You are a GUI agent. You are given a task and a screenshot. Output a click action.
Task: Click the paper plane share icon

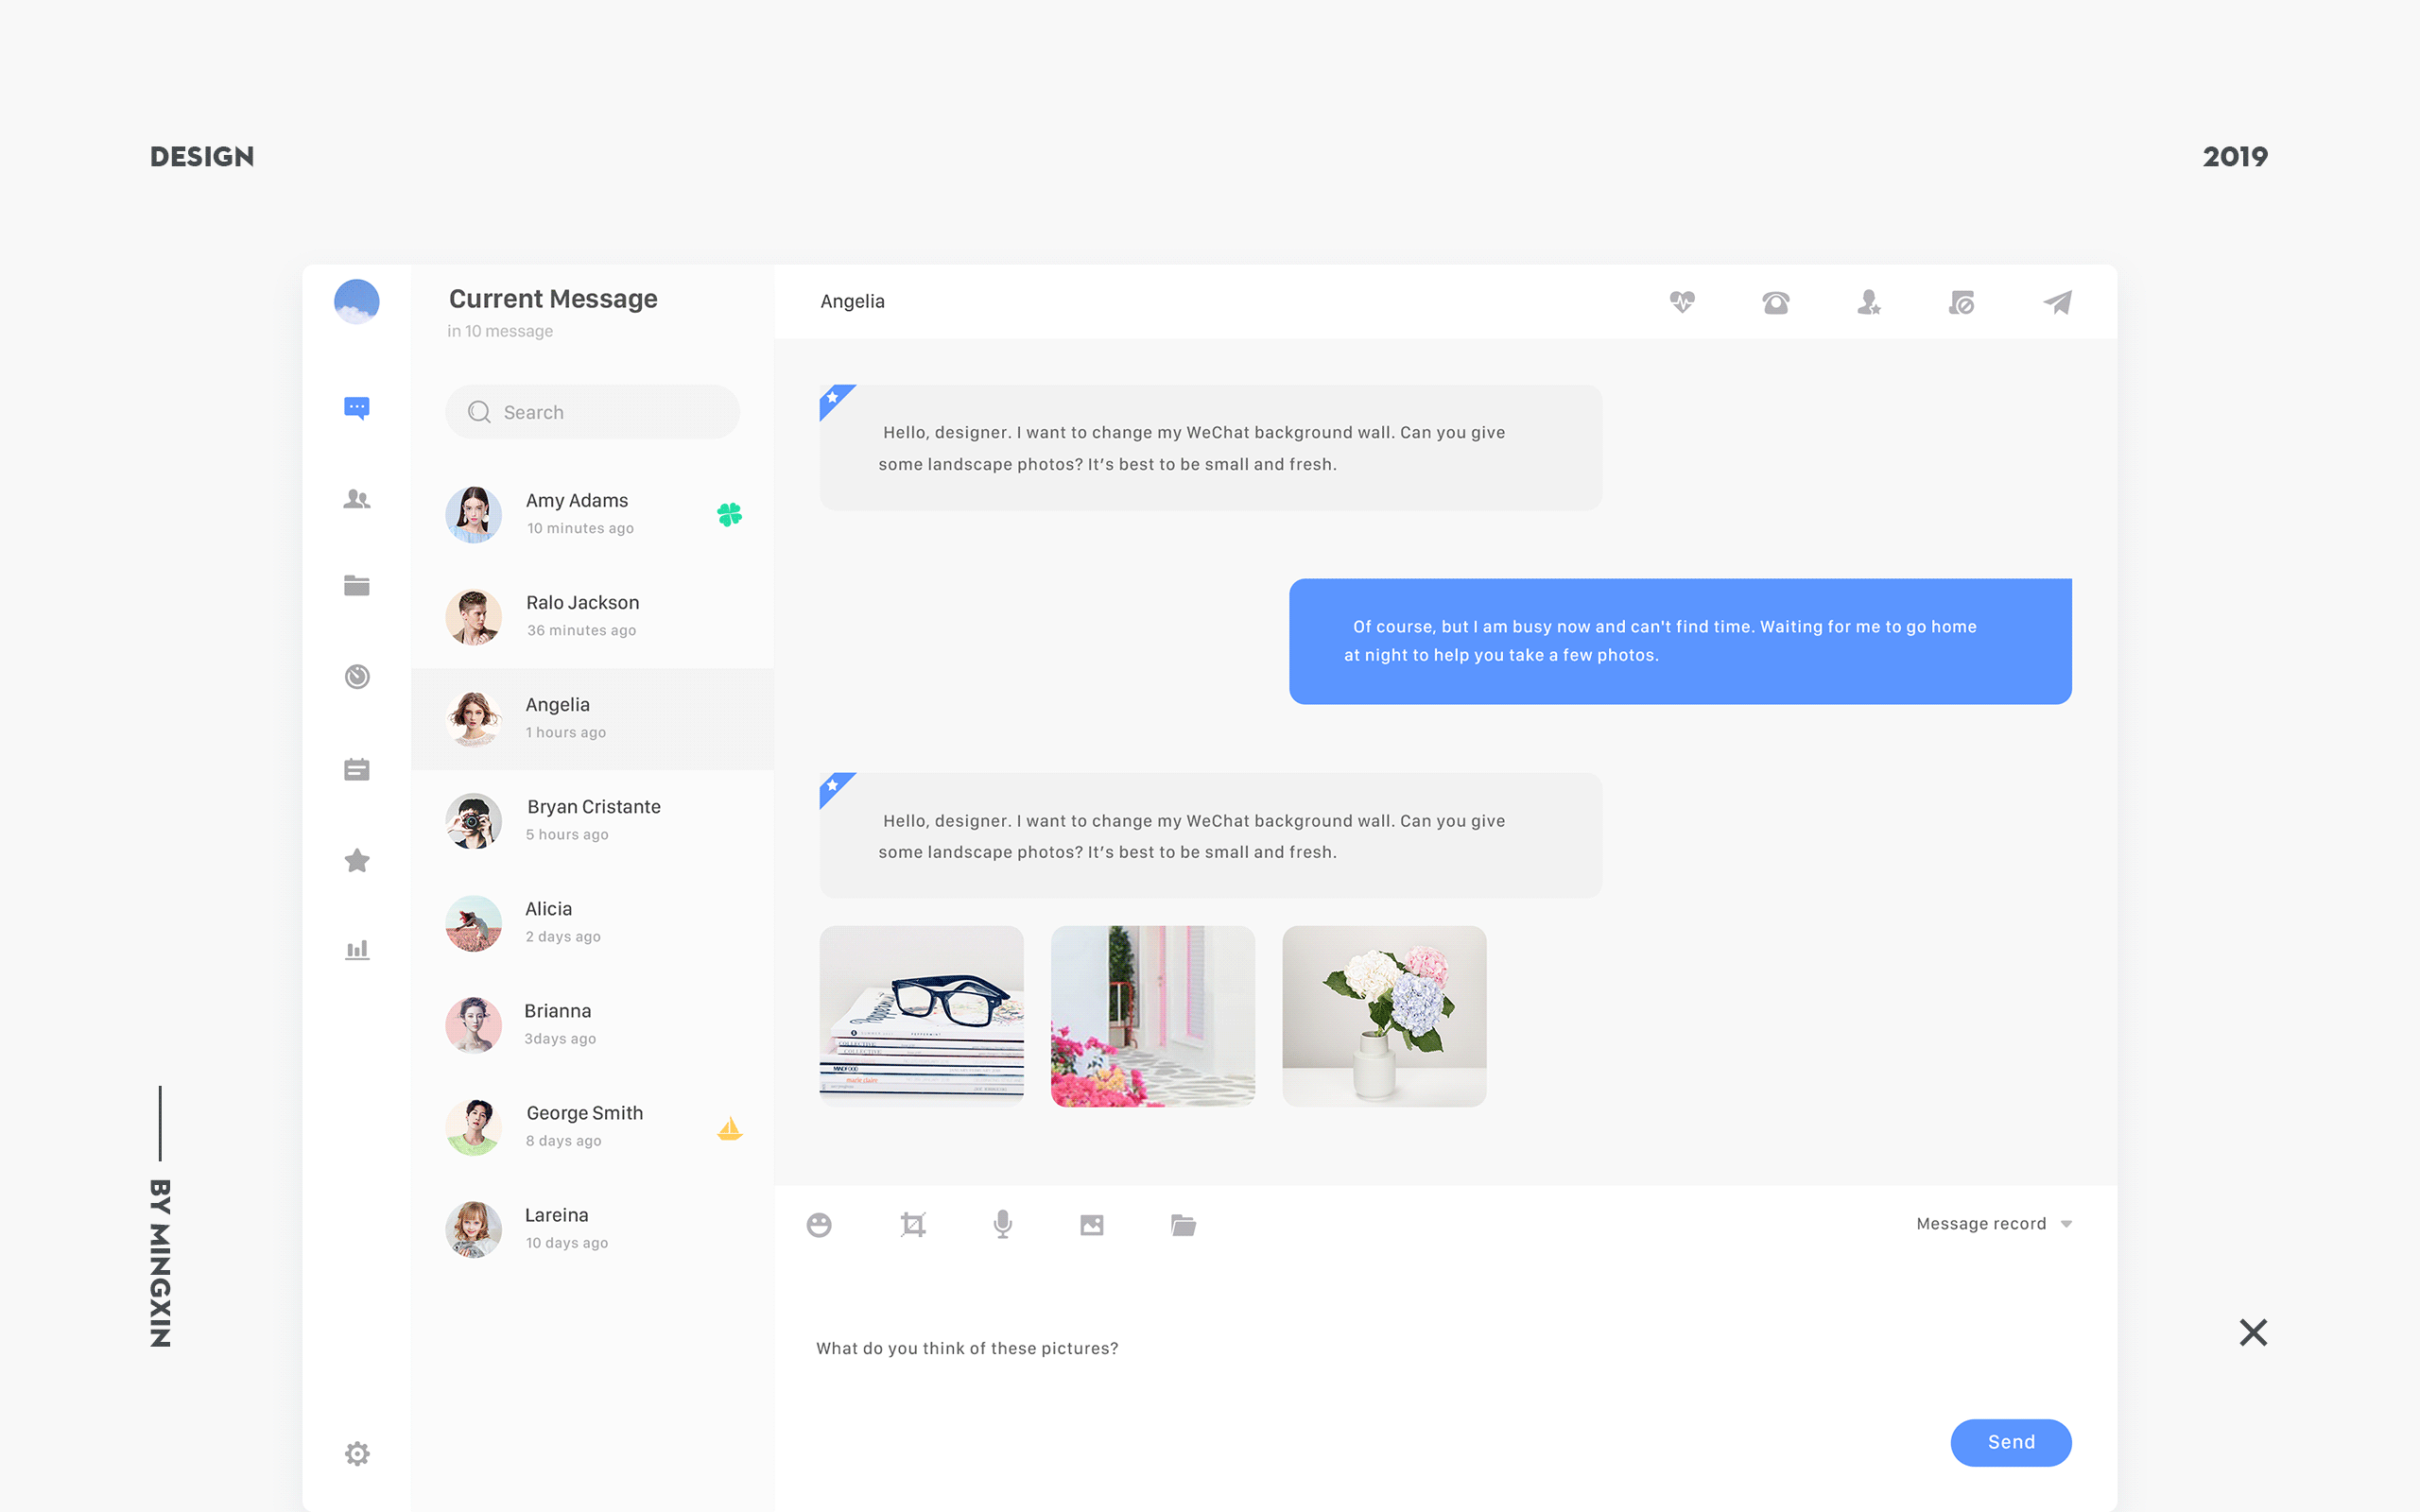point(2057,302)
